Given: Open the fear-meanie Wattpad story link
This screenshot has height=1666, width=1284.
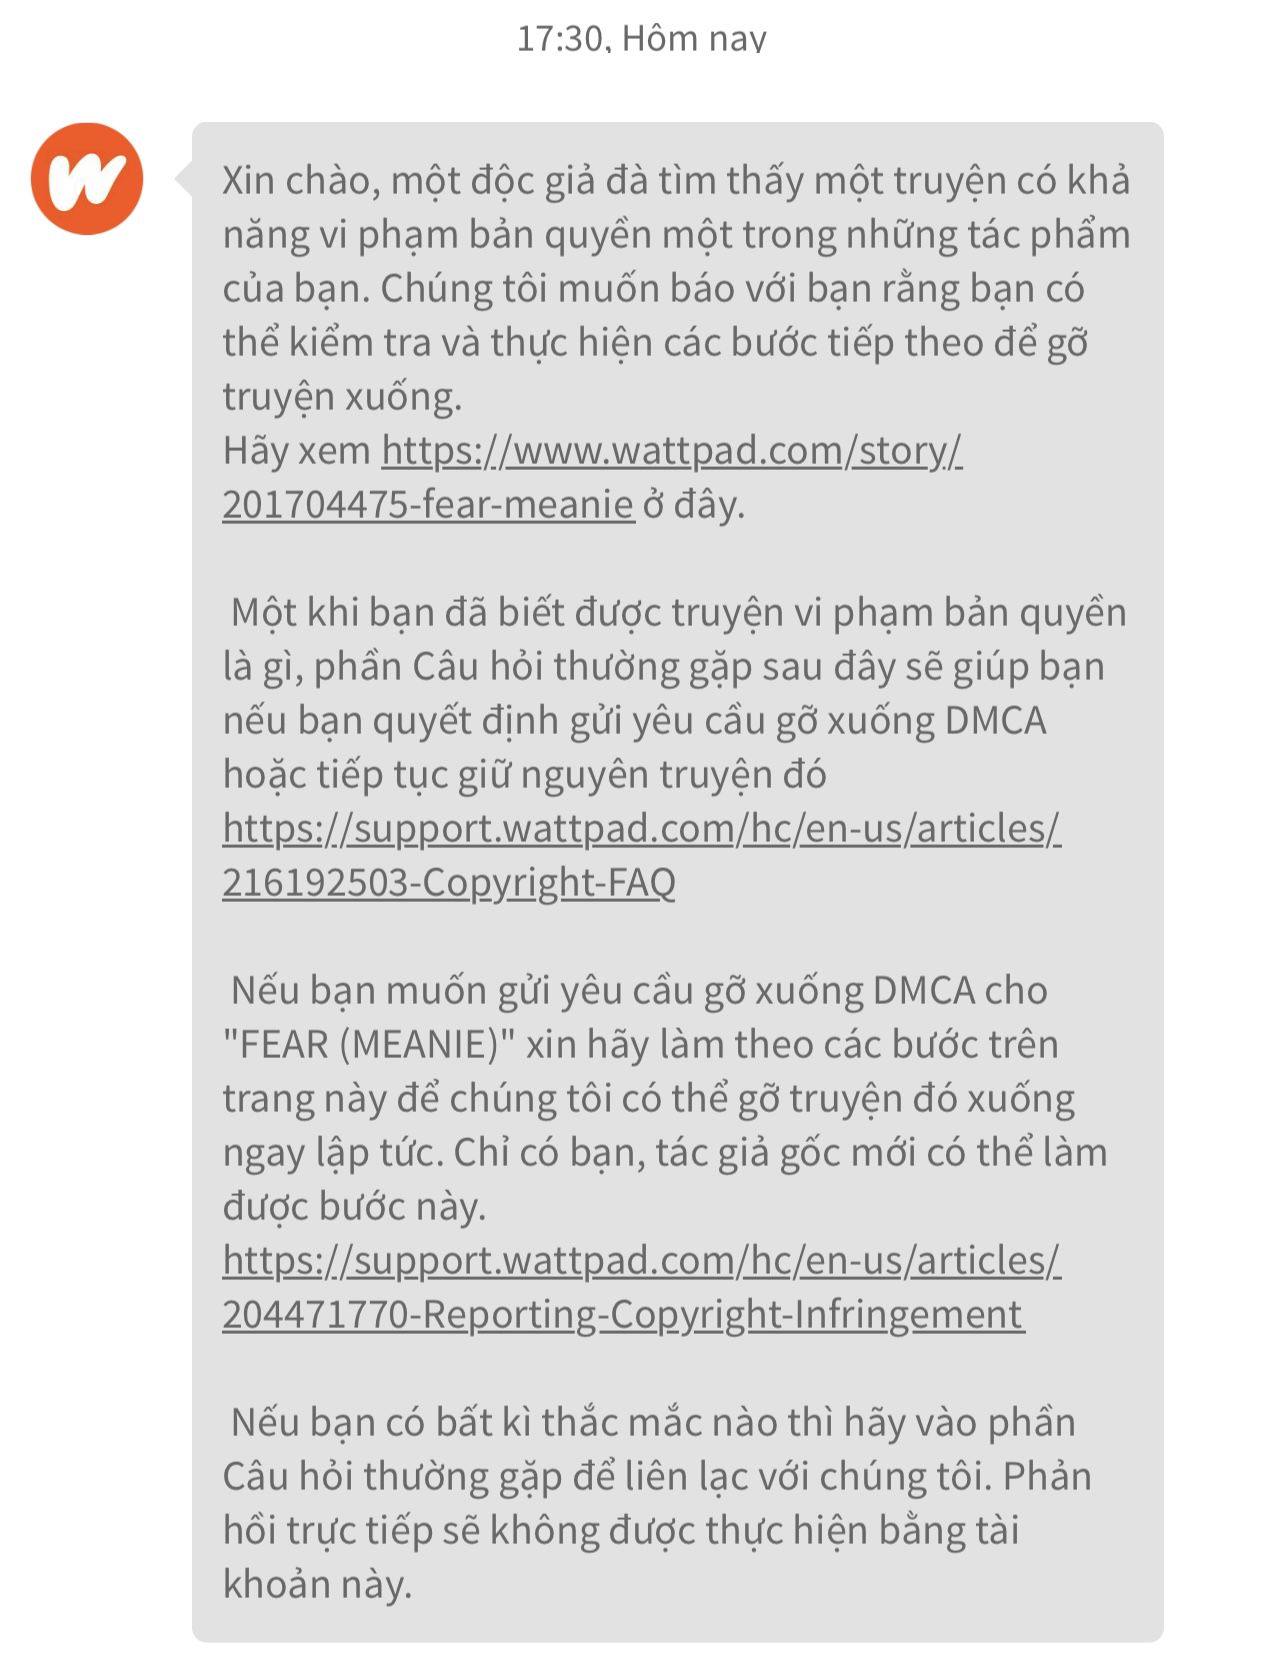Looking at the screenshot, I should pos(592,477).
